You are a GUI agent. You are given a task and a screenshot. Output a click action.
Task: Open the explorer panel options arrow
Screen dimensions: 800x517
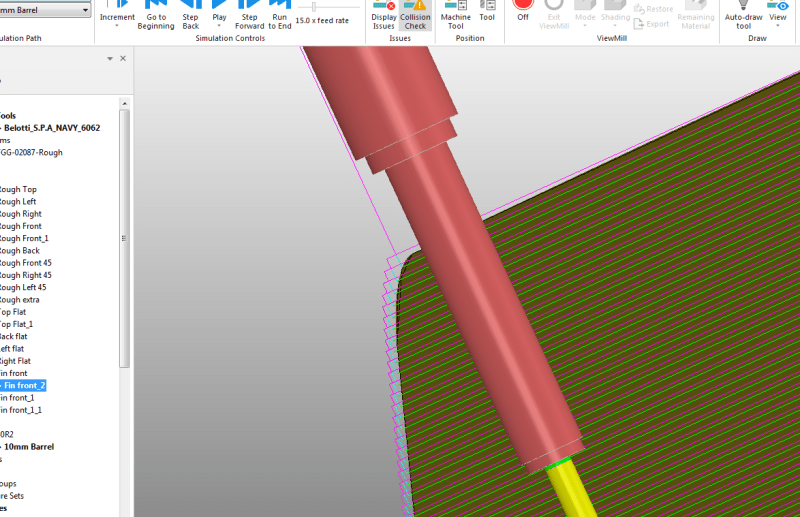[x=110, y=59]
